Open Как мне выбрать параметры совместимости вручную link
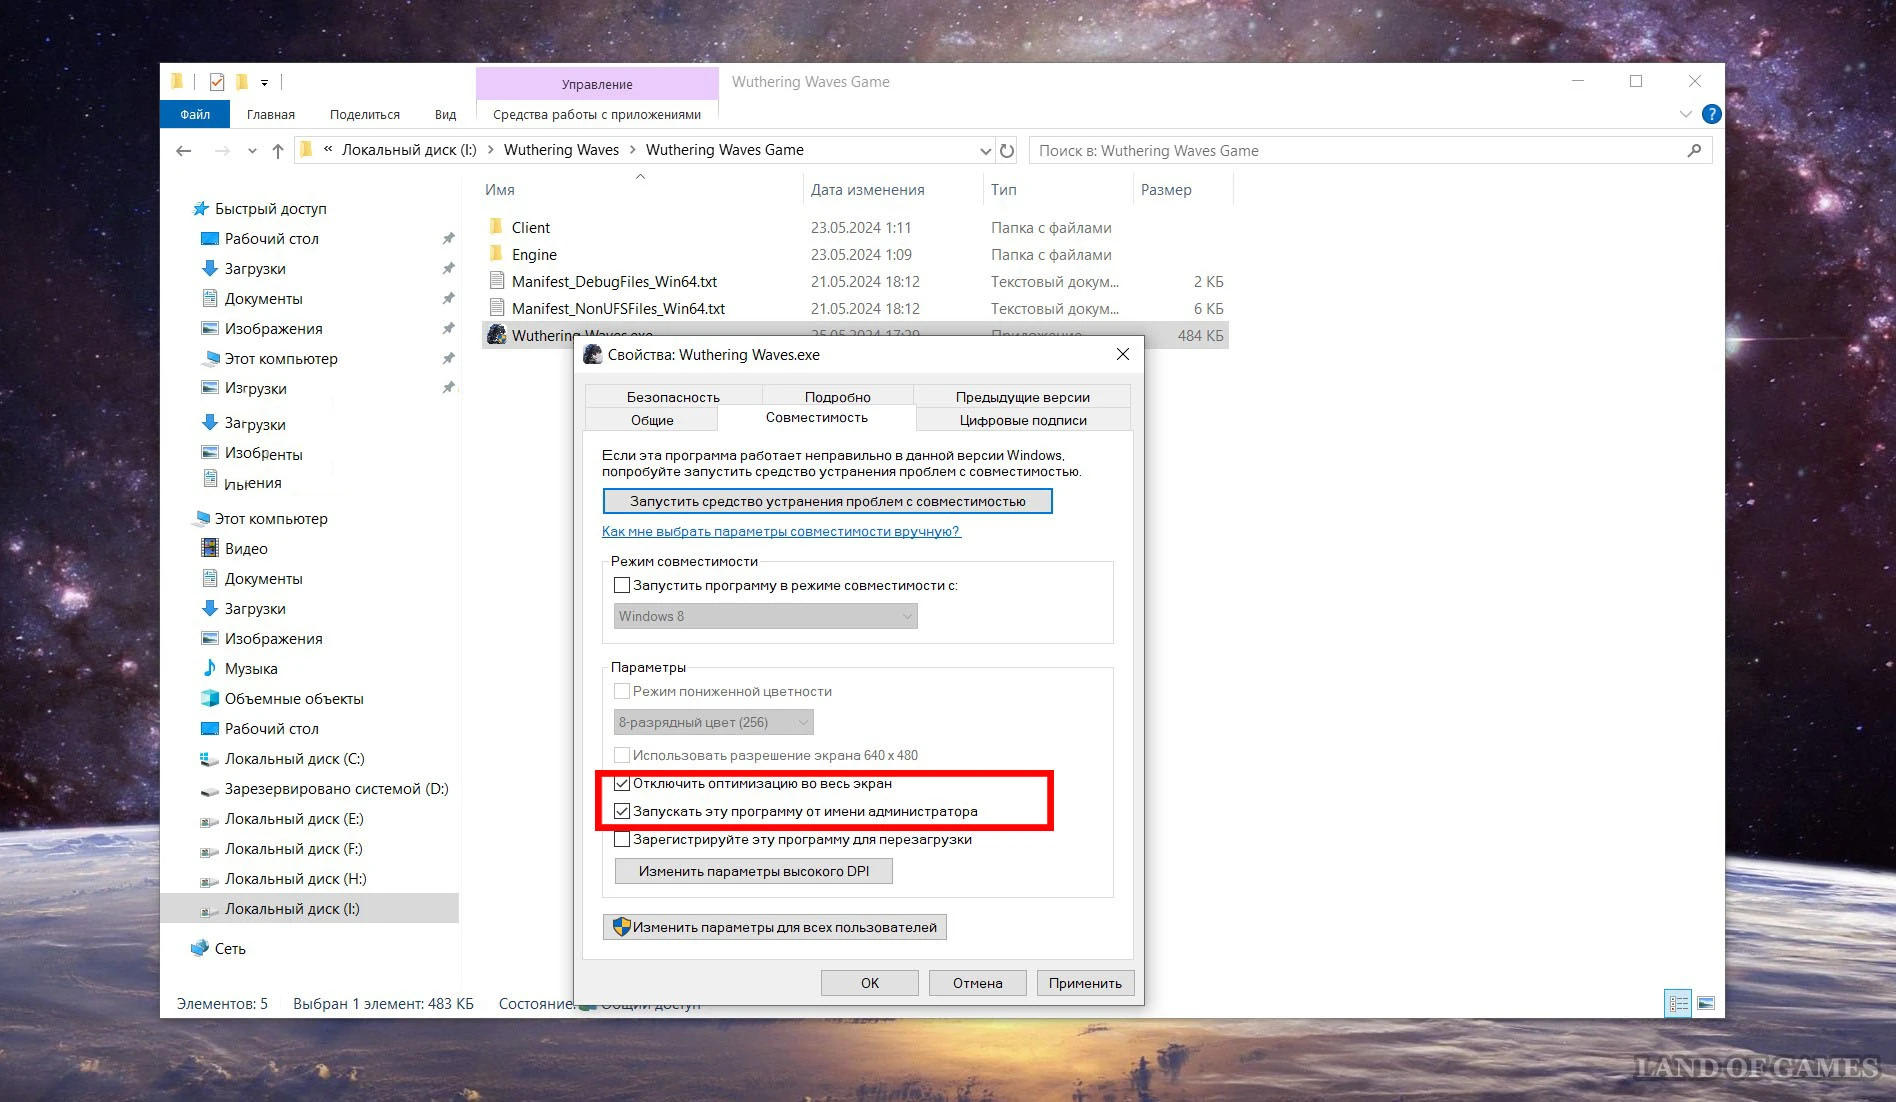The image size is (1896, 1102). point(781,531)
